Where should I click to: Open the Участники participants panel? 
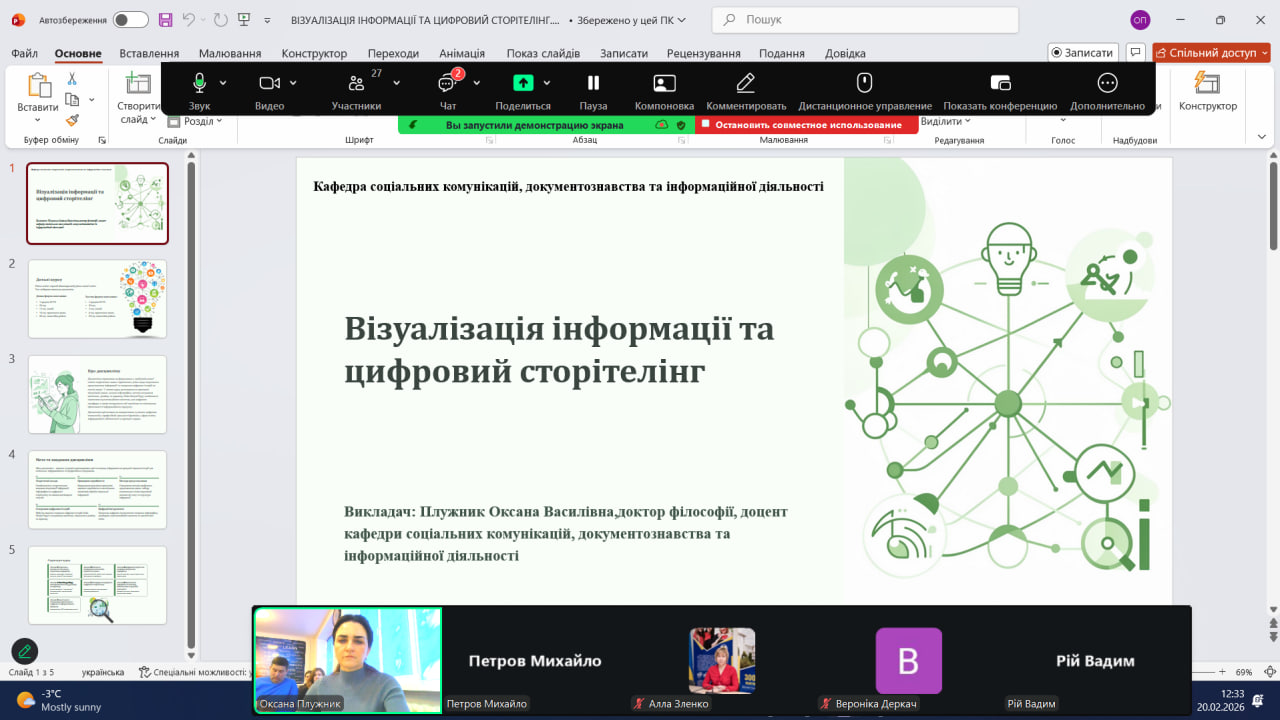[356, 83]
